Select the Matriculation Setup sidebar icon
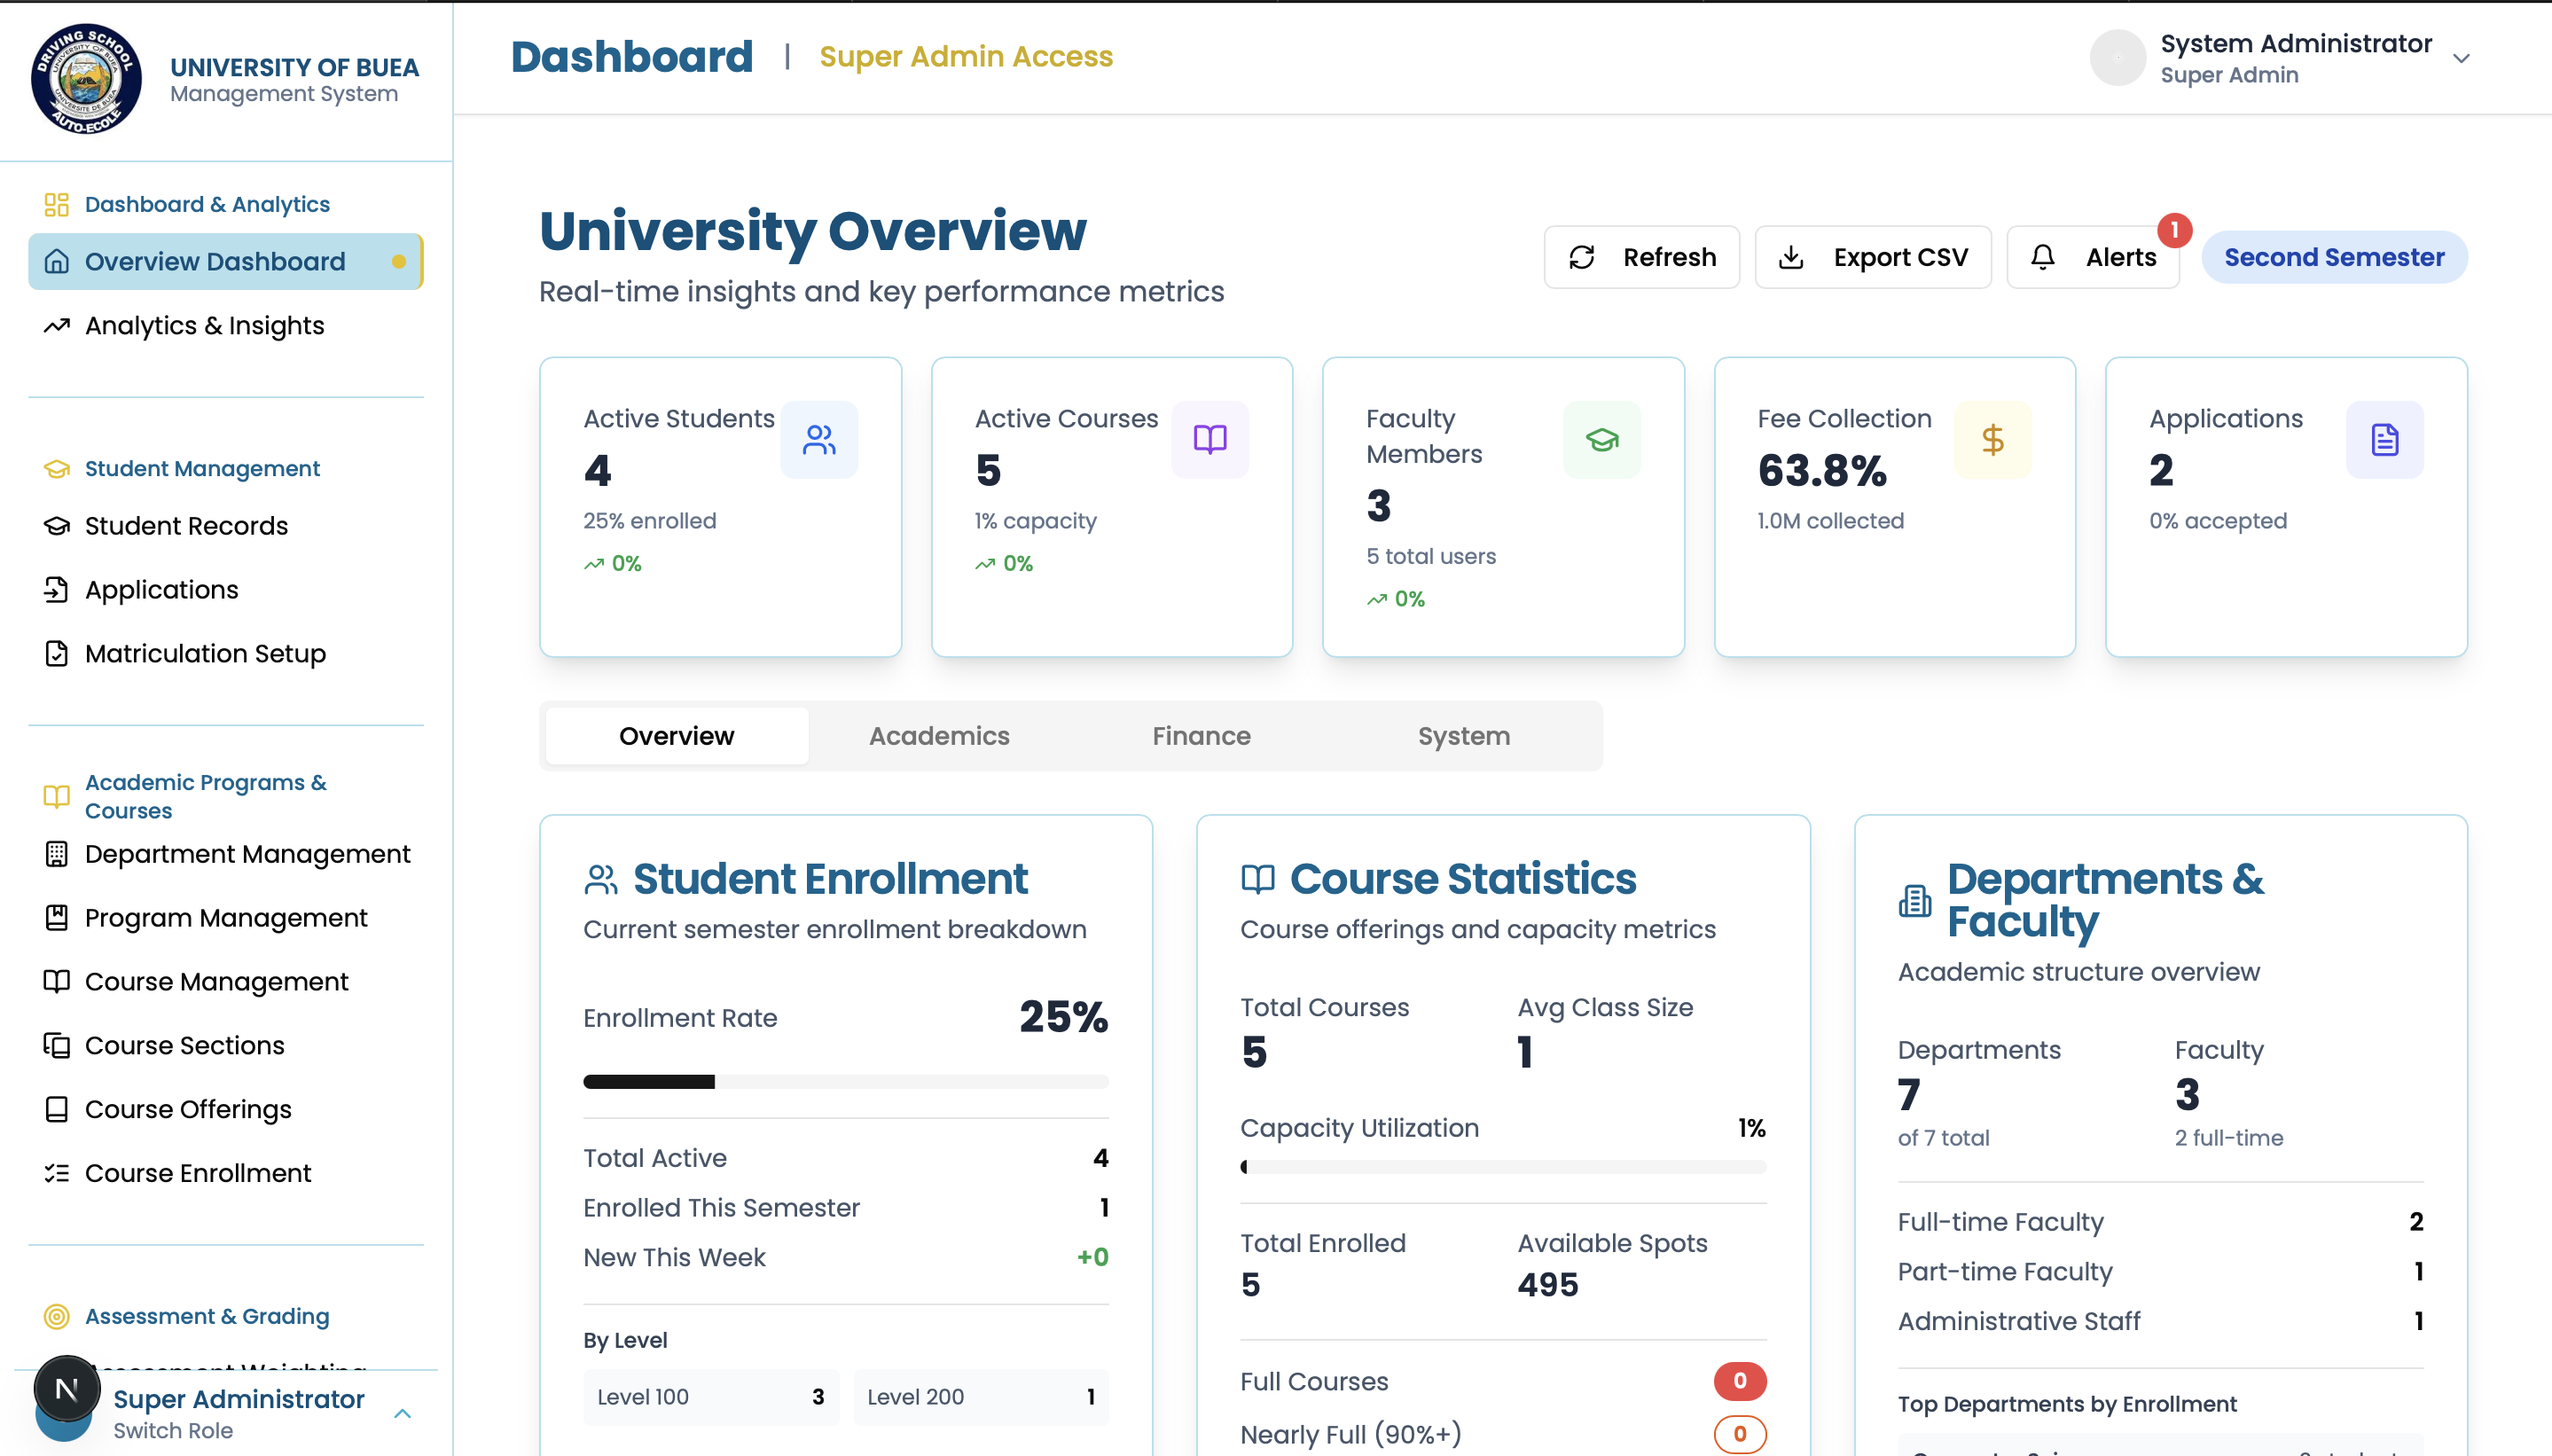The width and height of the screenshot is (2552, 1456). [x=57, y=653]
